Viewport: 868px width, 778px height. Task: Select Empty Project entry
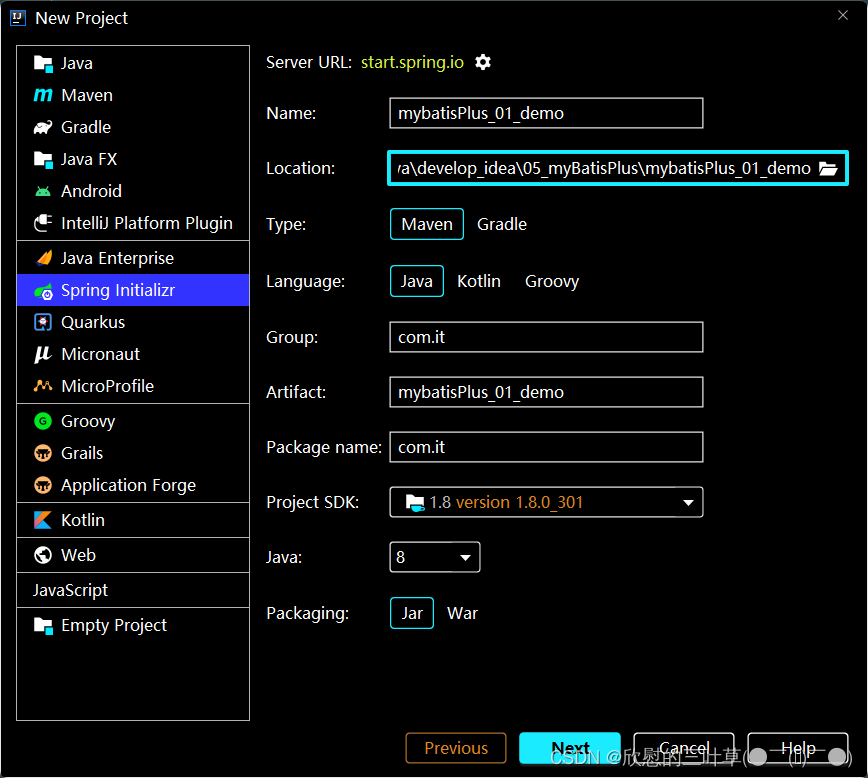click(x=114, y=626)
